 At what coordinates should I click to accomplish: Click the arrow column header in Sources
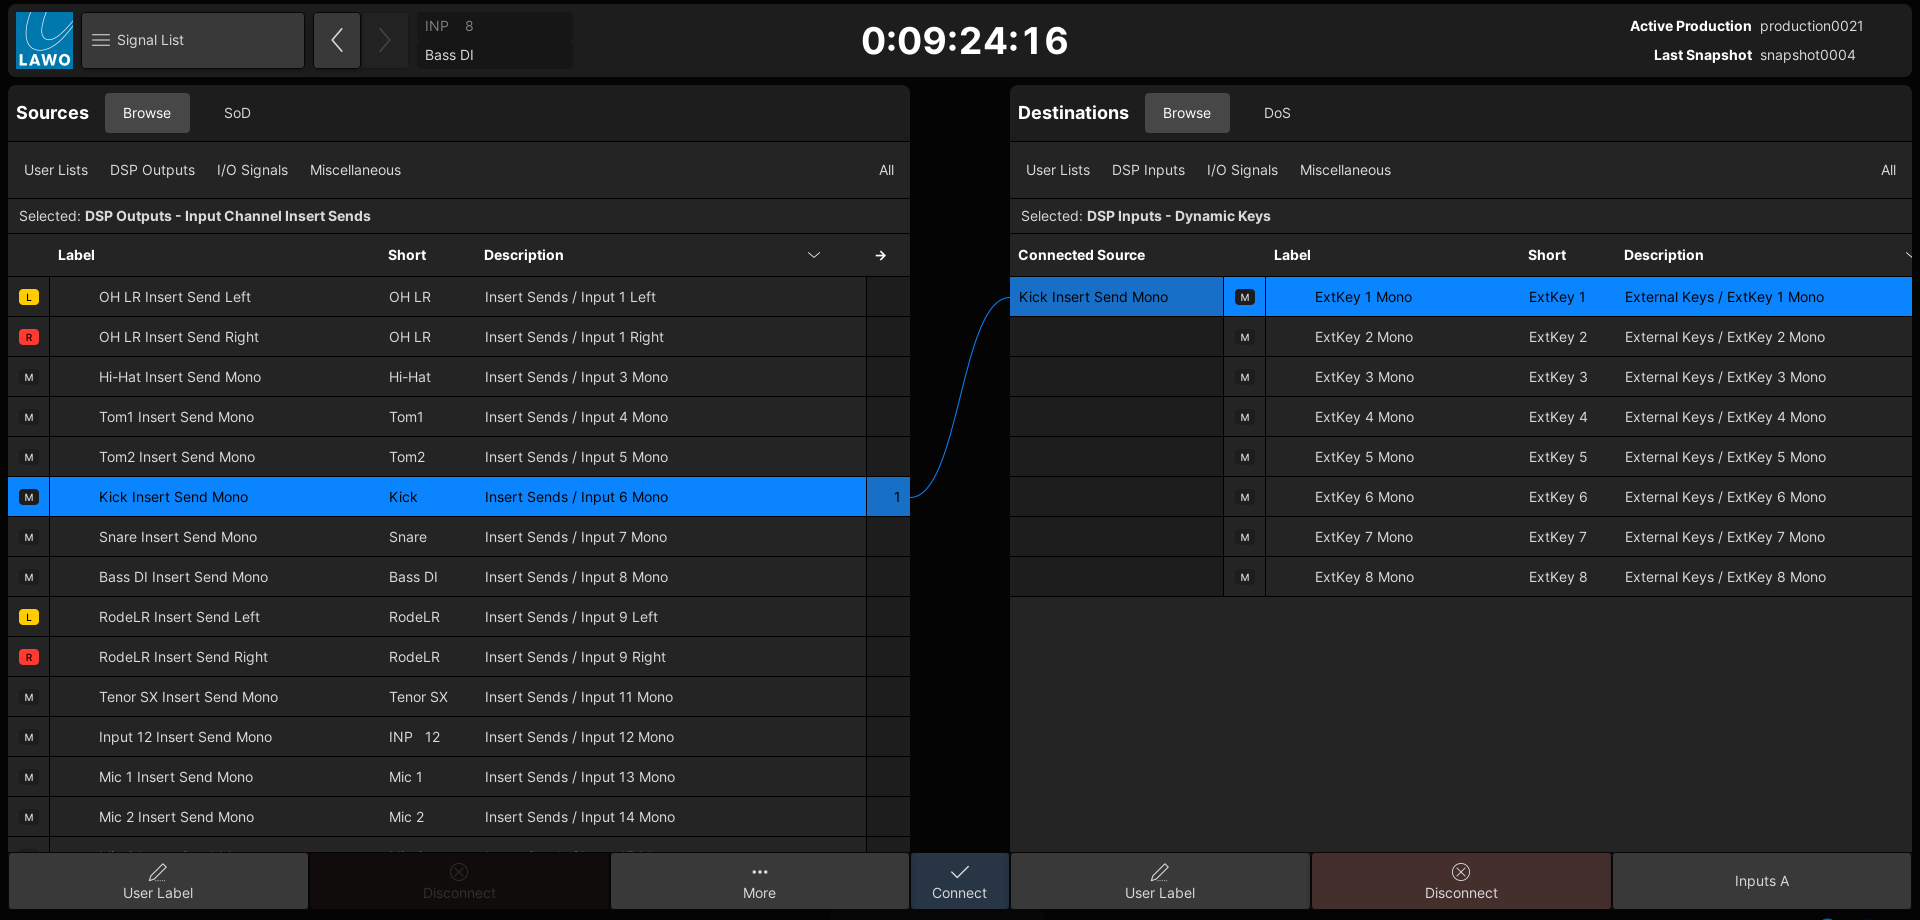(880, 256)
